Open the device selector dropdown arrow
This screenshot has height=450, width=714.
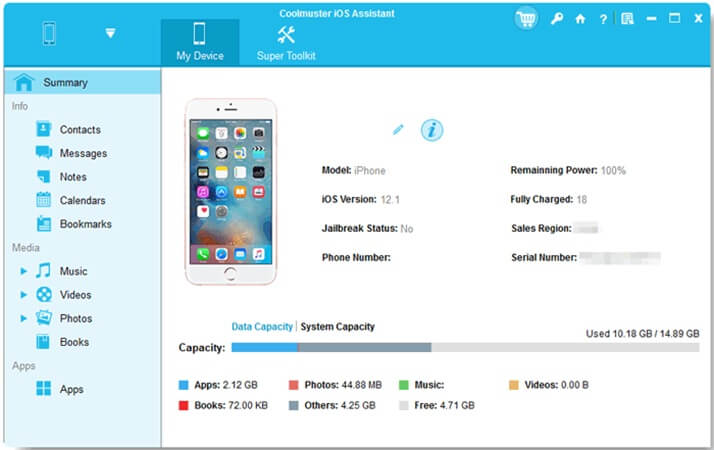click(x=110, y=33)
